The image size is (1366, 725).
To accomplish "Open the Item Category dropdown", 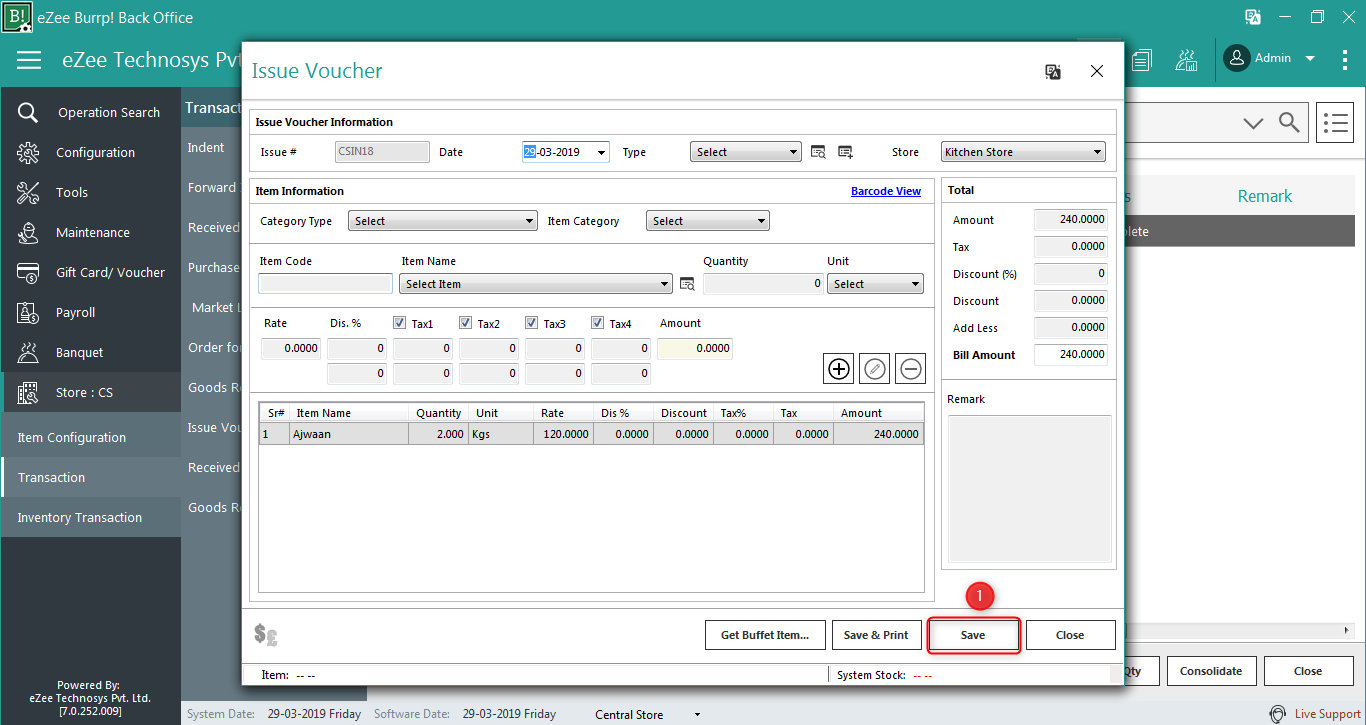I will (708, 221).
